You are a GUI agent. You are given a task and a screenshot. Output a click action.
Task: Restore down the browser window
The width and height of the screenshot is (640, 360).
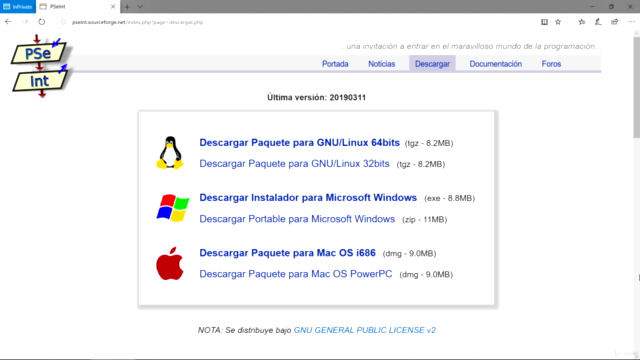click(611, 7)
